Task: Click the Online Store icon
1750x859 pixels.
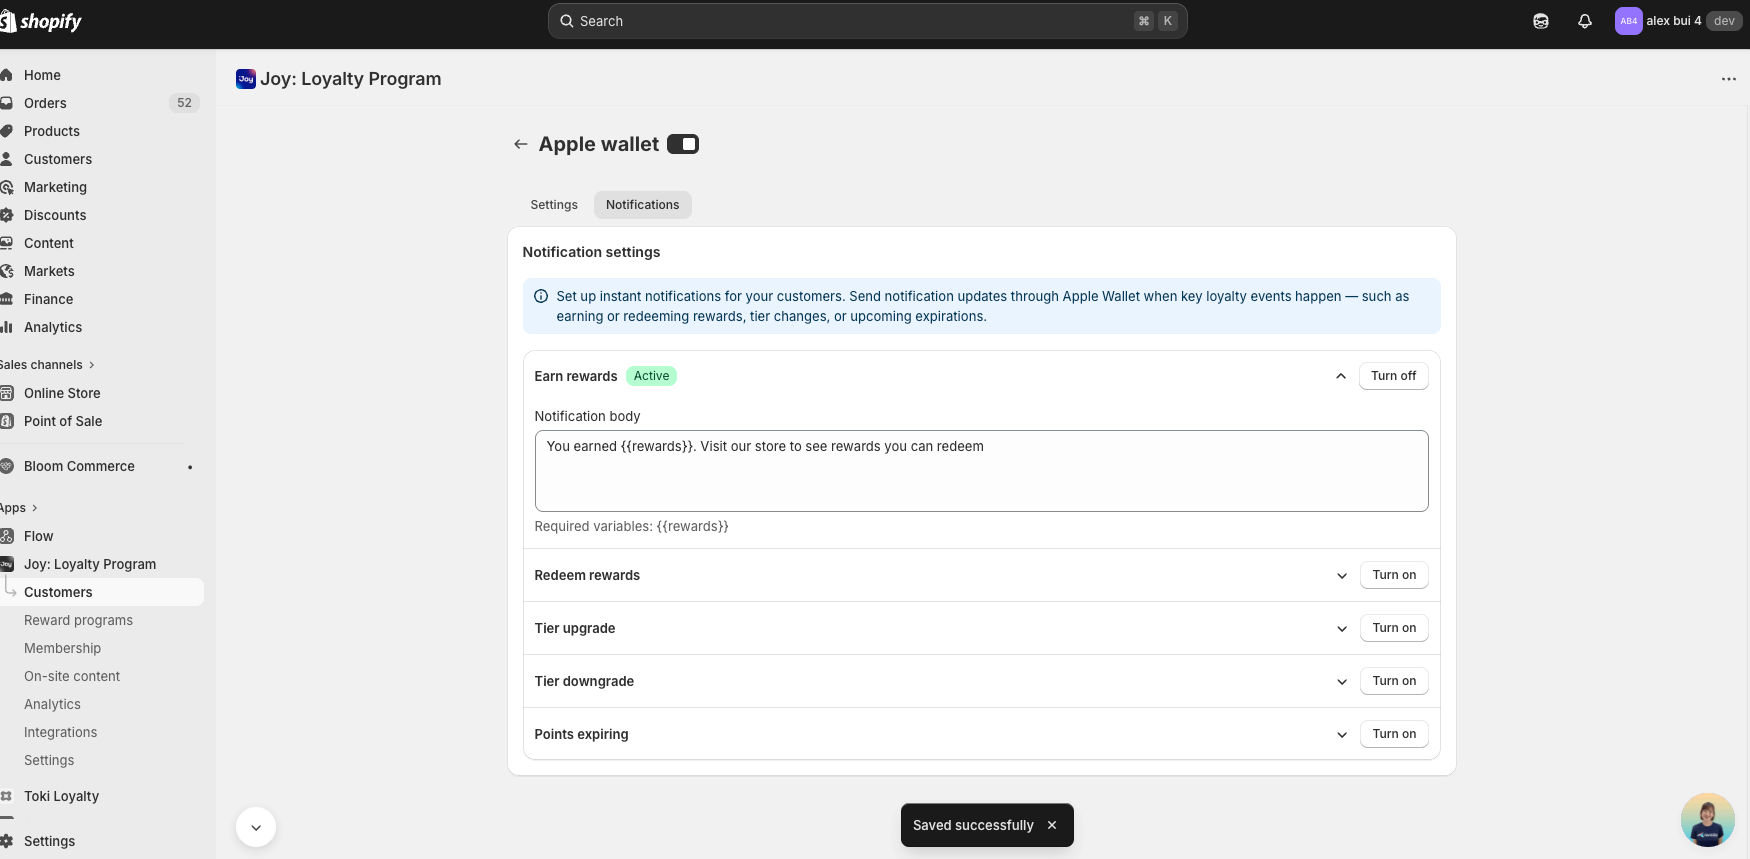Action: coord(6,393)
